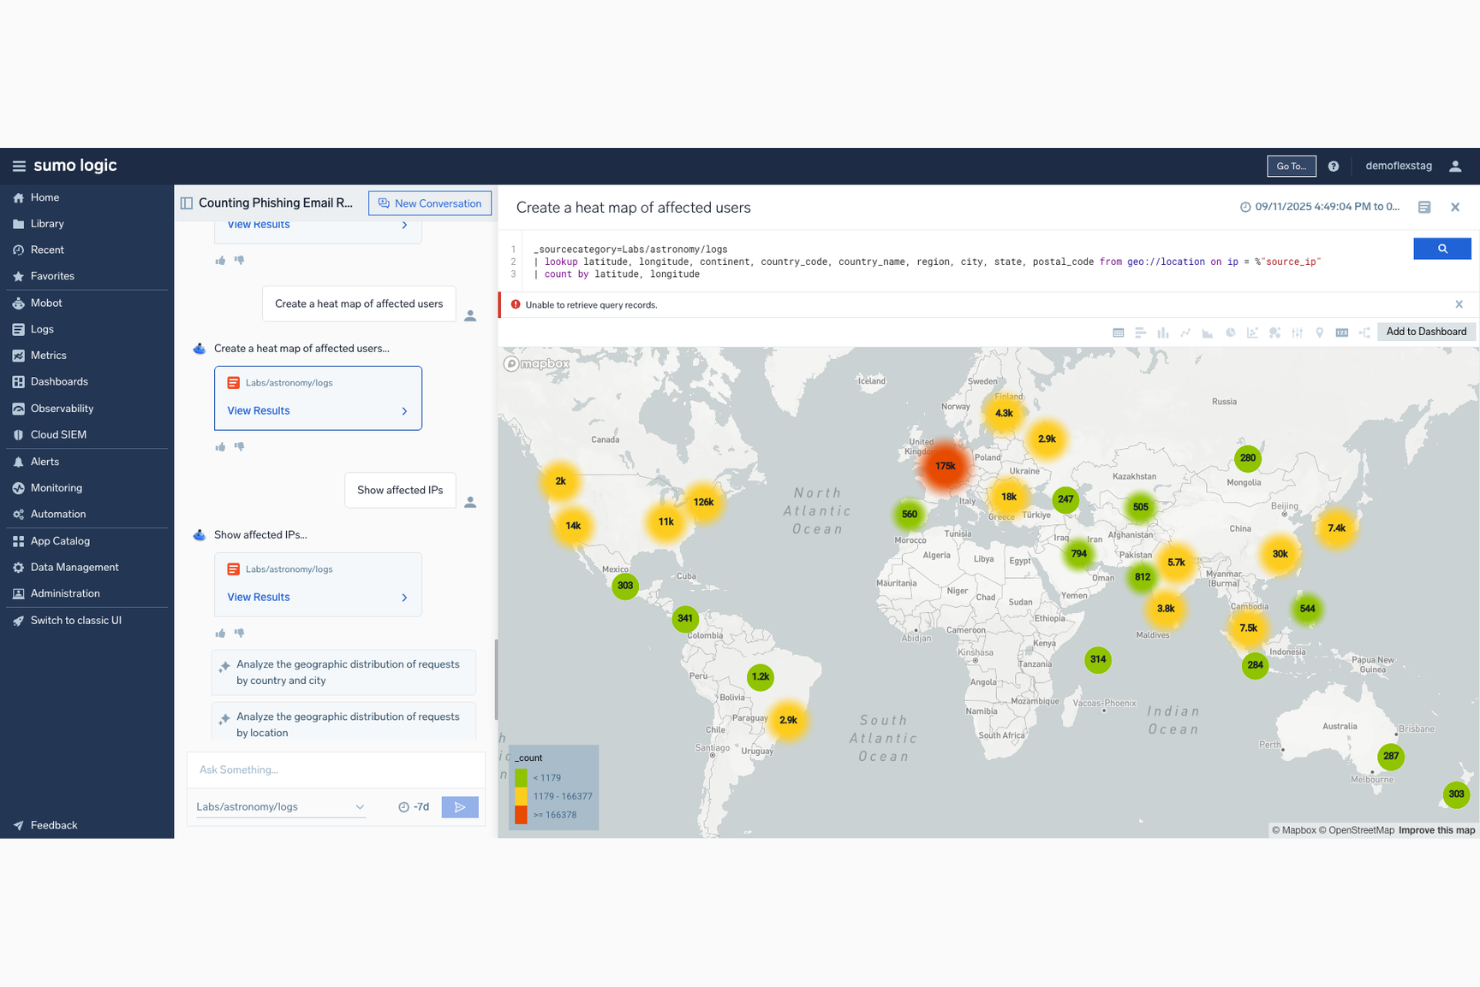Open Cloud SIEM in the sidebar

58,434
